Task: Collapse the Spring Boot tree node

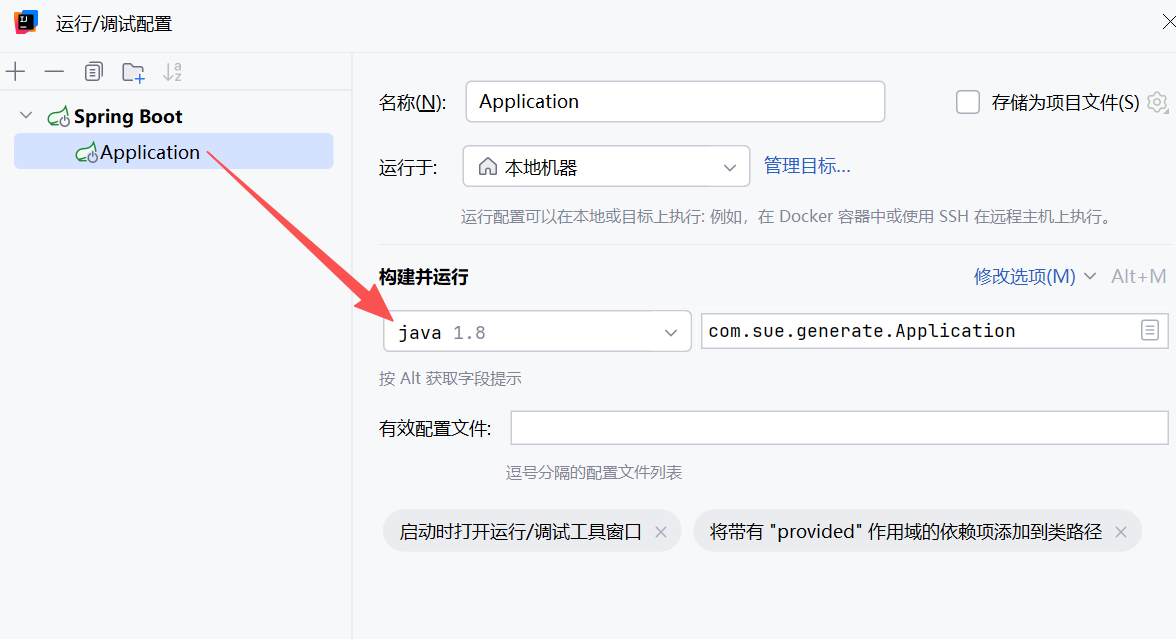Action: (26, 116)
